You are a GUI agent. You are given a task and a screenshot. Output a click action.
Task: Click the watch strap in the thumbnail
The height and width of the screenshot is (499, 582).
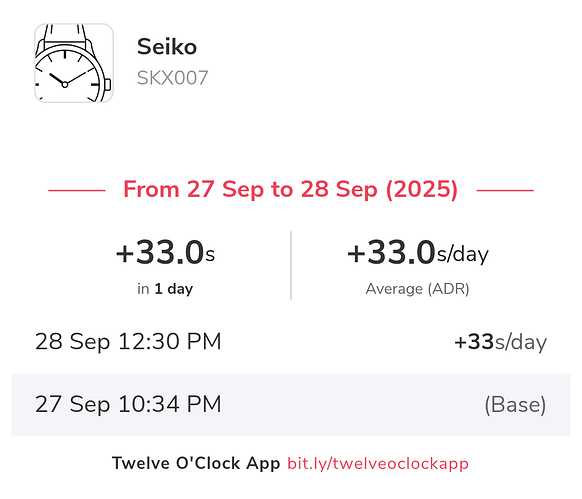(x=66, y=34)
